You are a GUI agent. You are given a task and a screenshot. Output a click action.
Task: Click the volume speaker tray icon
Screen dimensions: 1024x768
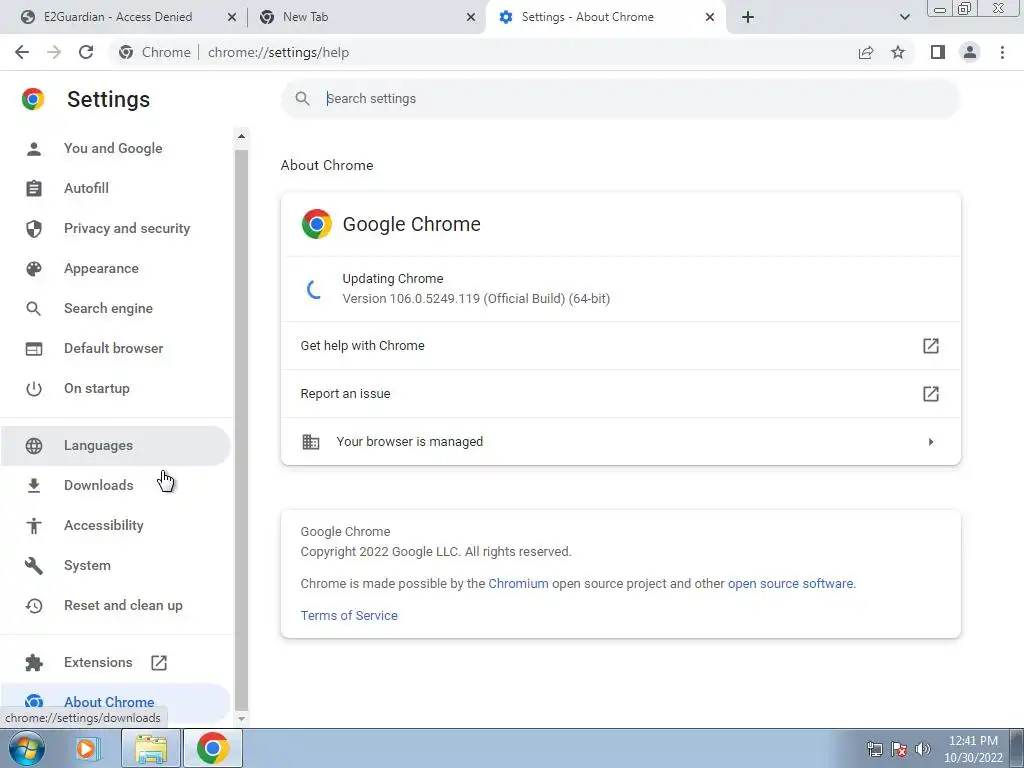922,749
